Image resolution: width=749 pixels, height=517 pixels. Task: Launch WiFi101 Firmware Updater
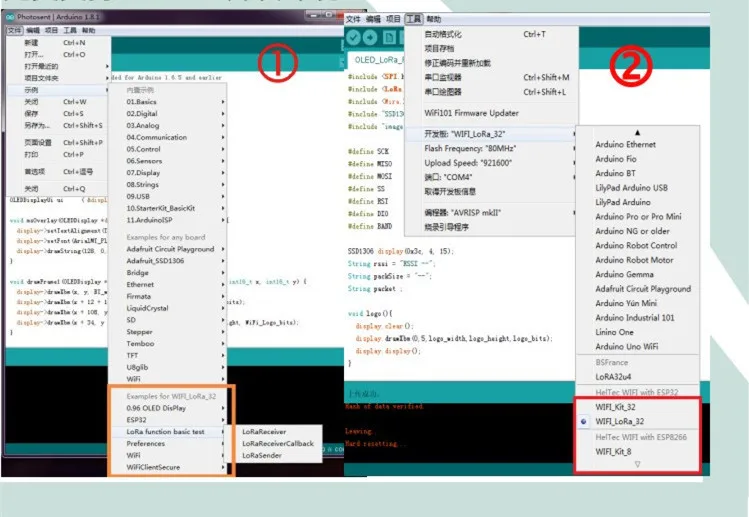(x=491, y=113)
